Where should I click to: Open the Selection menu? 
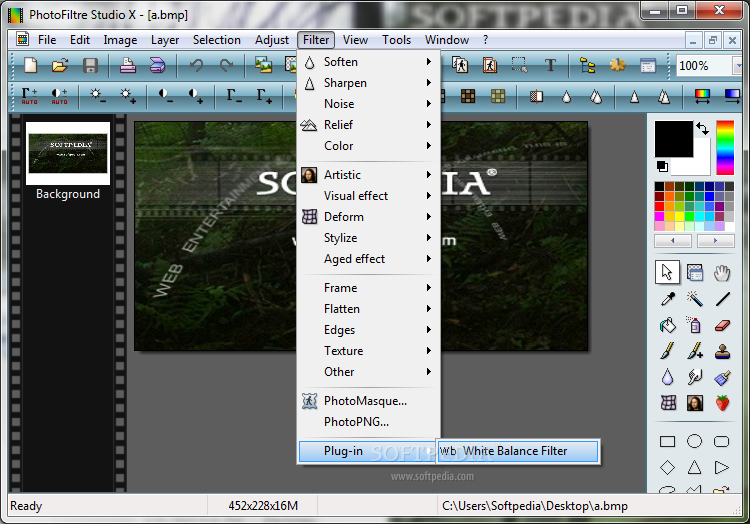tap(217, 40)
